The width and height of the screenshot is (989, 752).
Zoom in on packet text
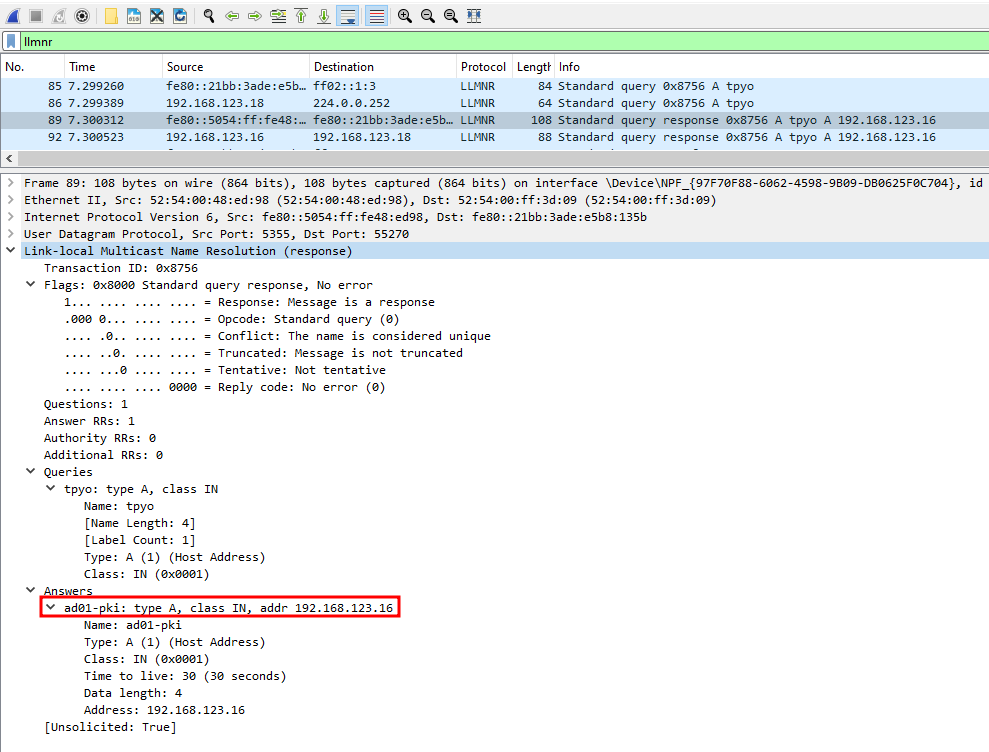coord(404,16)
